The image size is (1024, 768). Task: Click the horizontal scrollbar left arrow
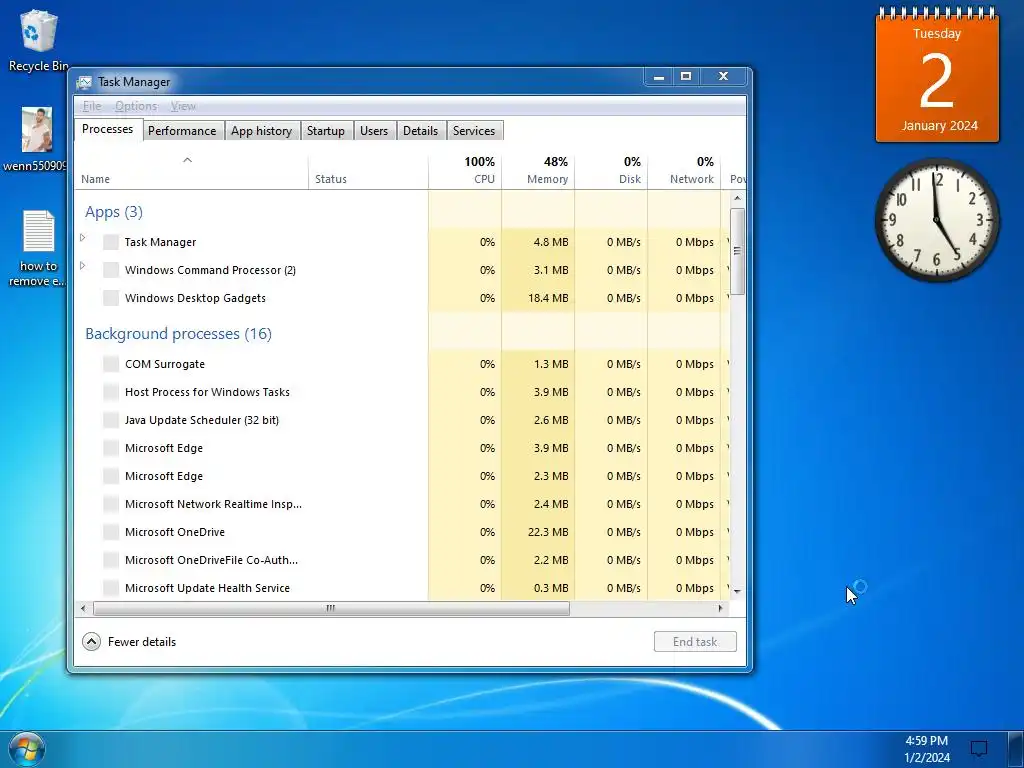(83, 609)
